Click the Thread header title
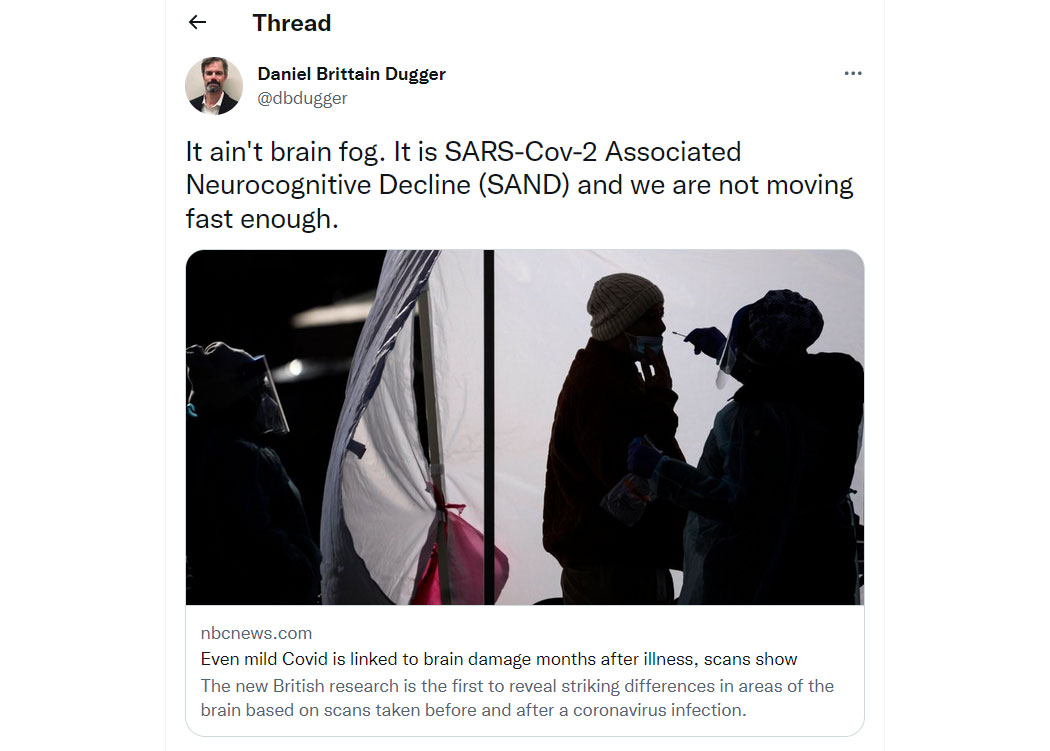This screenshot has width=1050, height=751. tap(292, 23)
